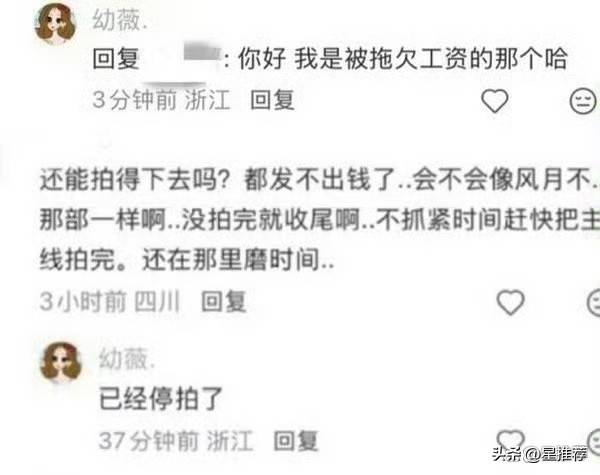The width and height of the screenshot is (600, 475).
Task: Tap the comment text 你好 我是被拖欠工资的那个哈
Action: click(x=403, y=59)
